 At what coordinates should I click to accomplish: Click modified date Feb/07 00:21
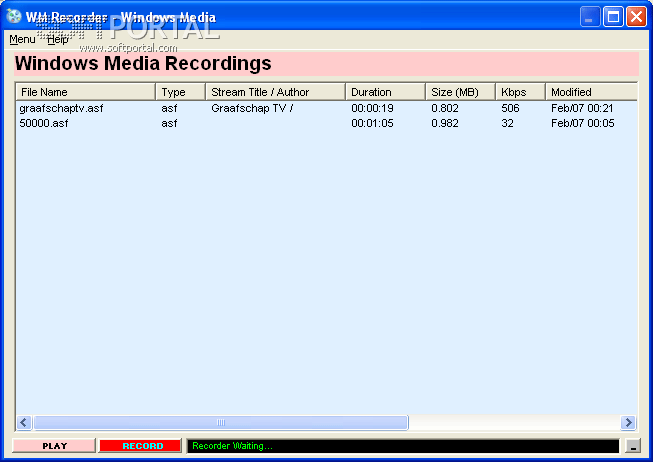pos(582,108)
